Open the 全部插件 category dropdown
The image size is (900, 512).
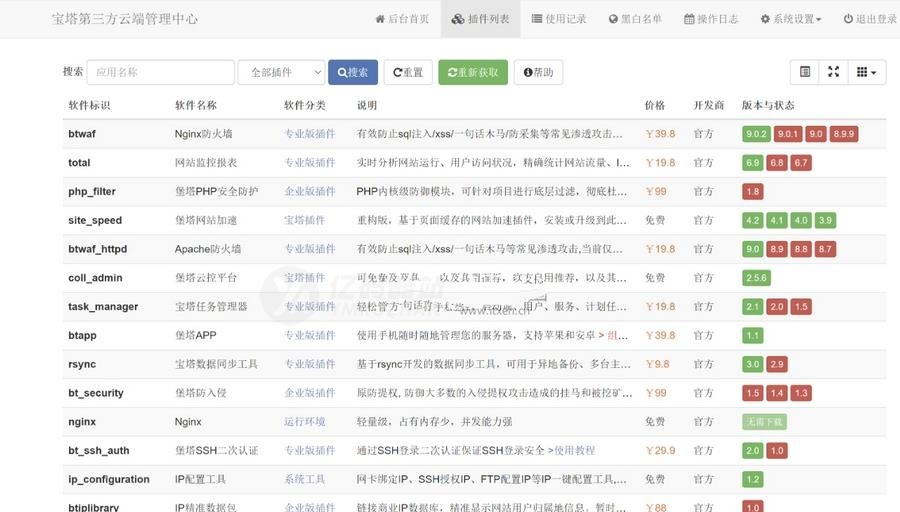281,72
